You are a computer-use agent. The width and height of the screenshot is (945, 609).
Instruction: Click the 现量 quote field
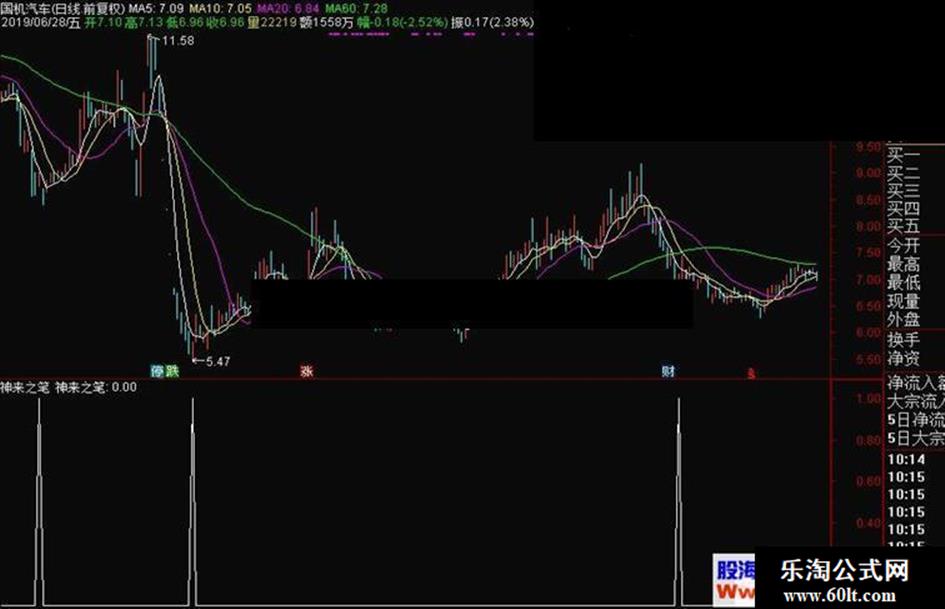tap(903, 301)
